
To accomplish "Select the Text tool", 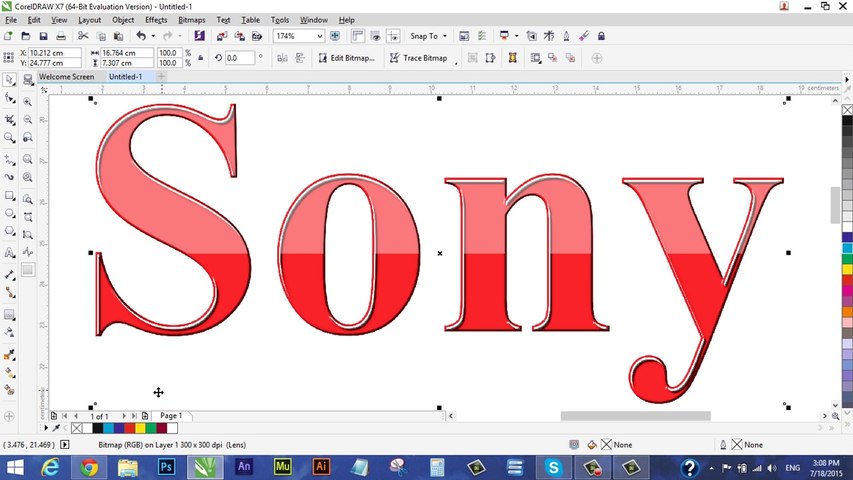I will [x=9, y=253].
